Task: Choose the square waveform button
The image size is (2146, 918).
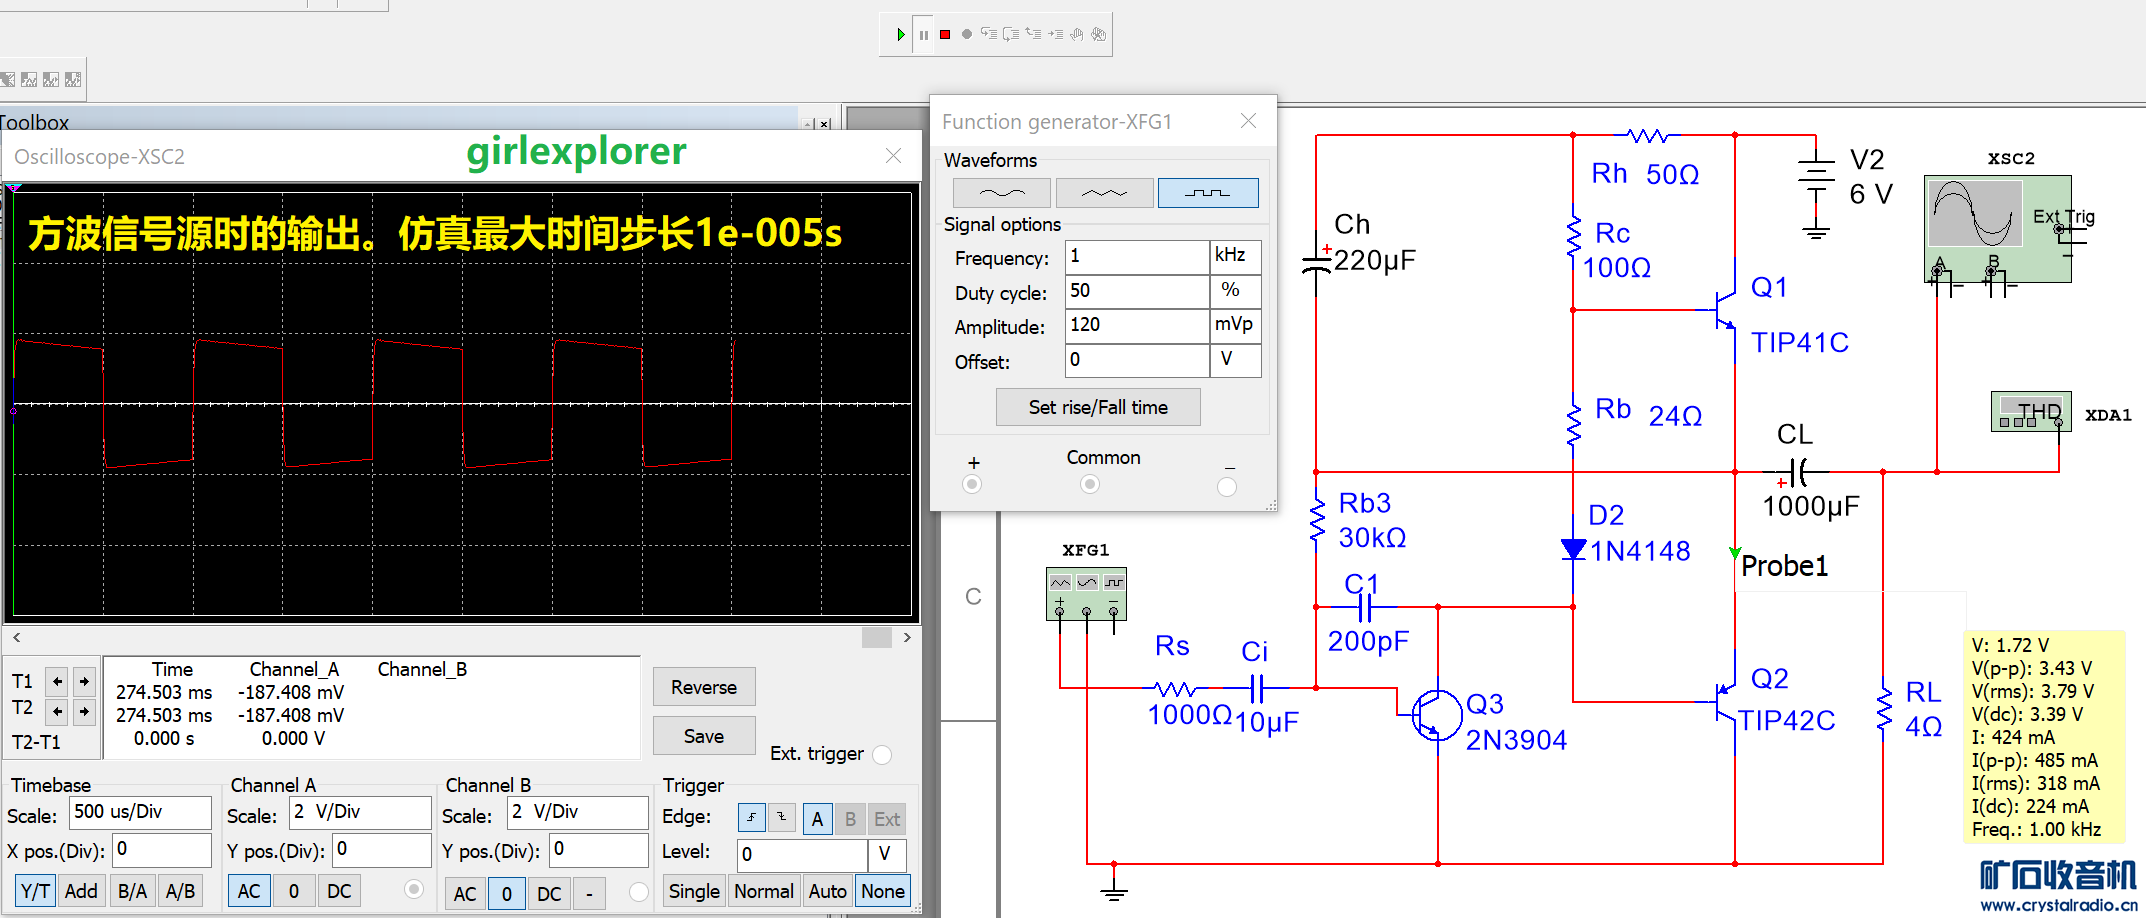Action: (1207, 193)
